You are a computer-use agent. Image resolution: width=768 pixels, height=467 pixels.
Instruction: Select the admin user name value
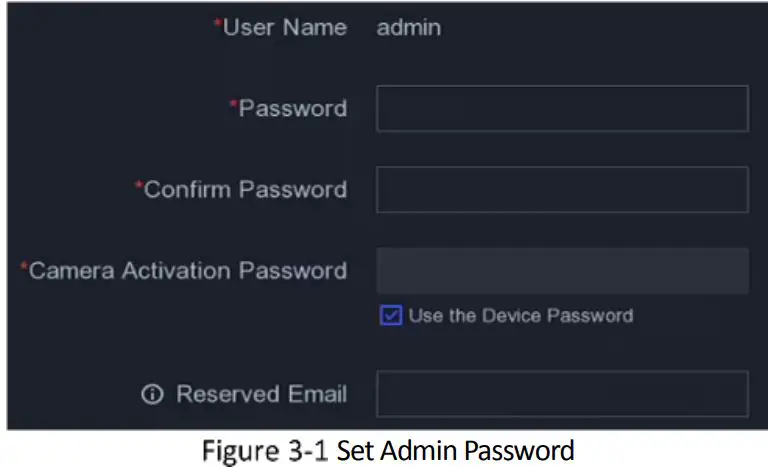(x=408, y=28)
